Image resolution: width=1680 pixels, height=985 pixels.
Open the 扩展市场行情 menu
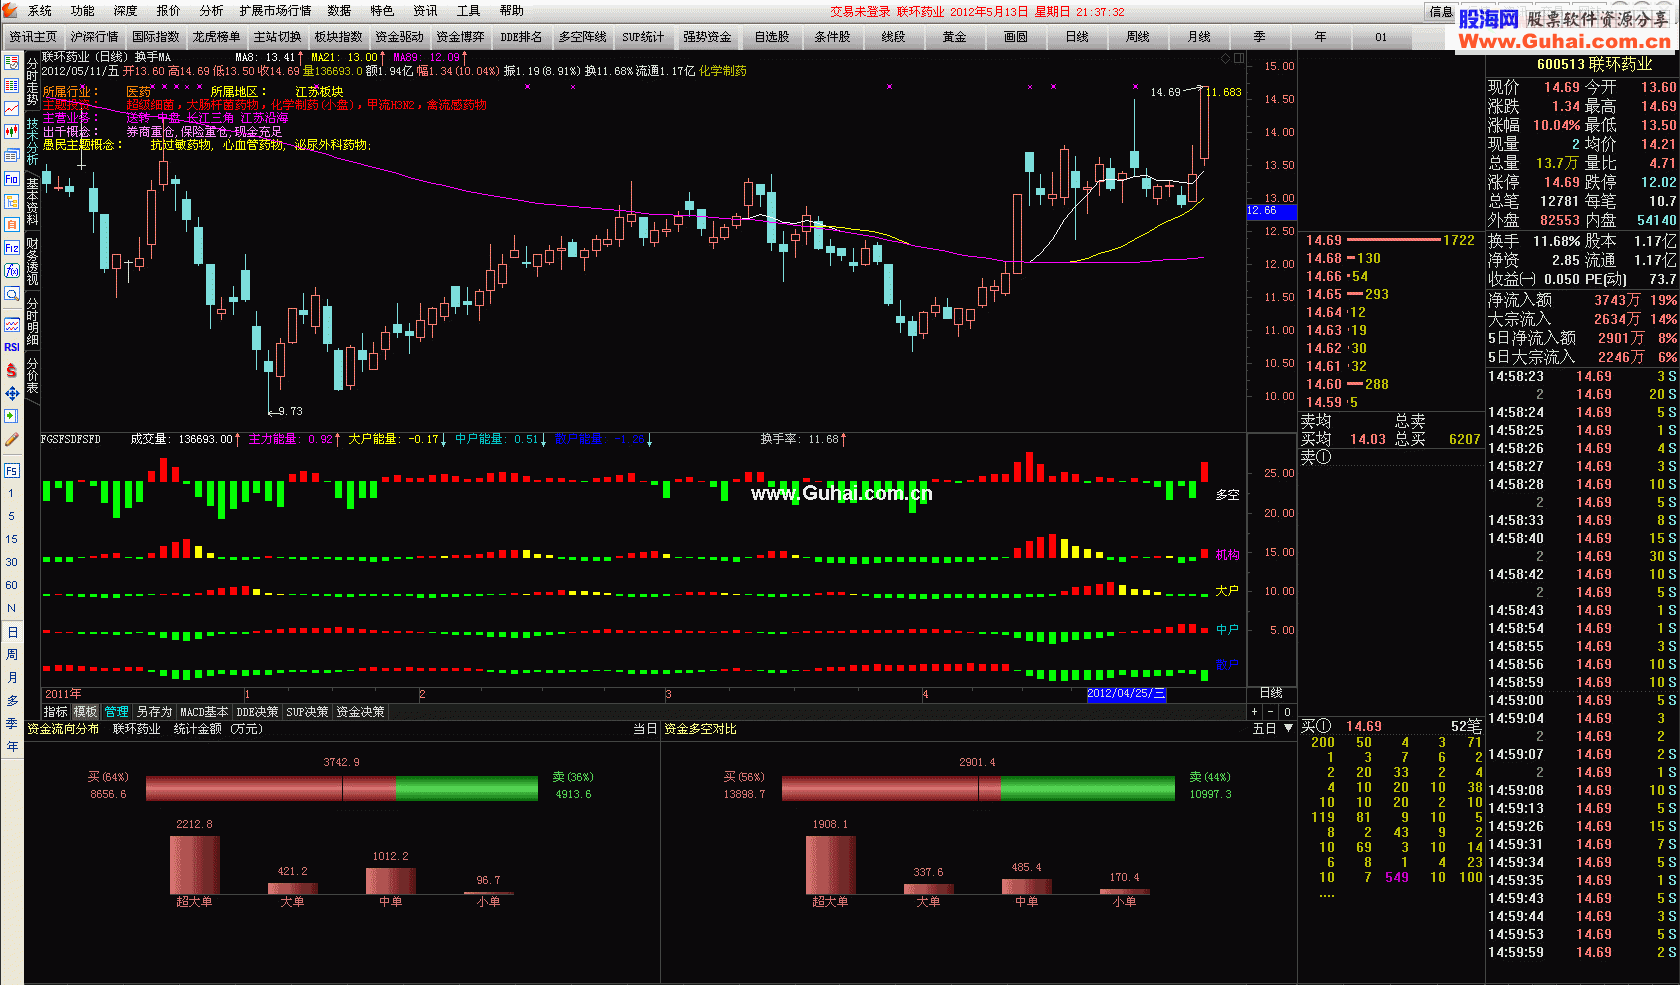(x=275, y=11)
